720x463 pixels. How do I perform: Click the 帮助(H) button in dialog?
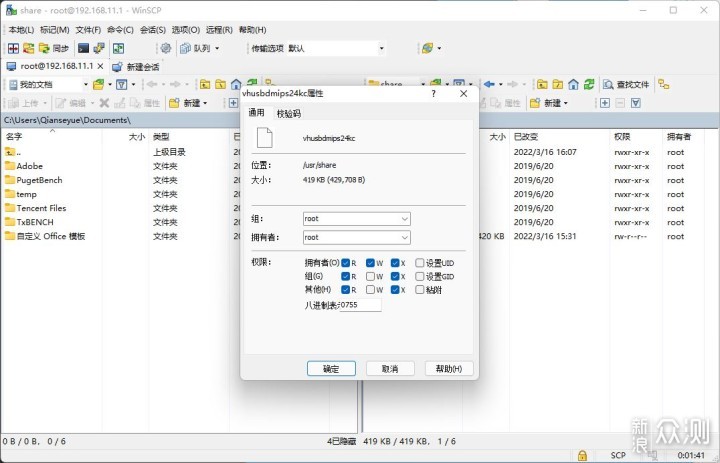(x=449, y=368)
